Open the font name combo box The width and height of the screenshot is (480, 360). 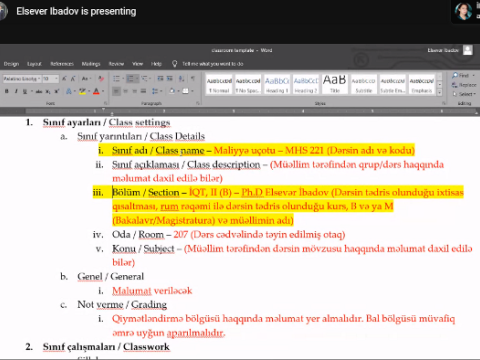click(x=22, y=79)
